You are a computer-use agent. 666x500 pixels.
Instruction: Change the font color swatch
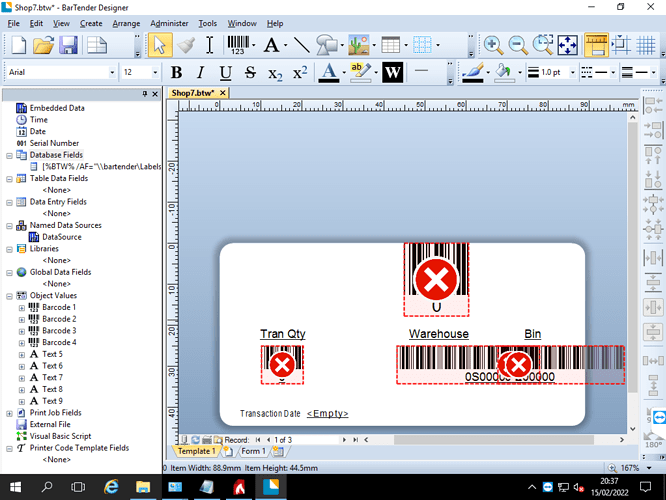tap(329, 73)
